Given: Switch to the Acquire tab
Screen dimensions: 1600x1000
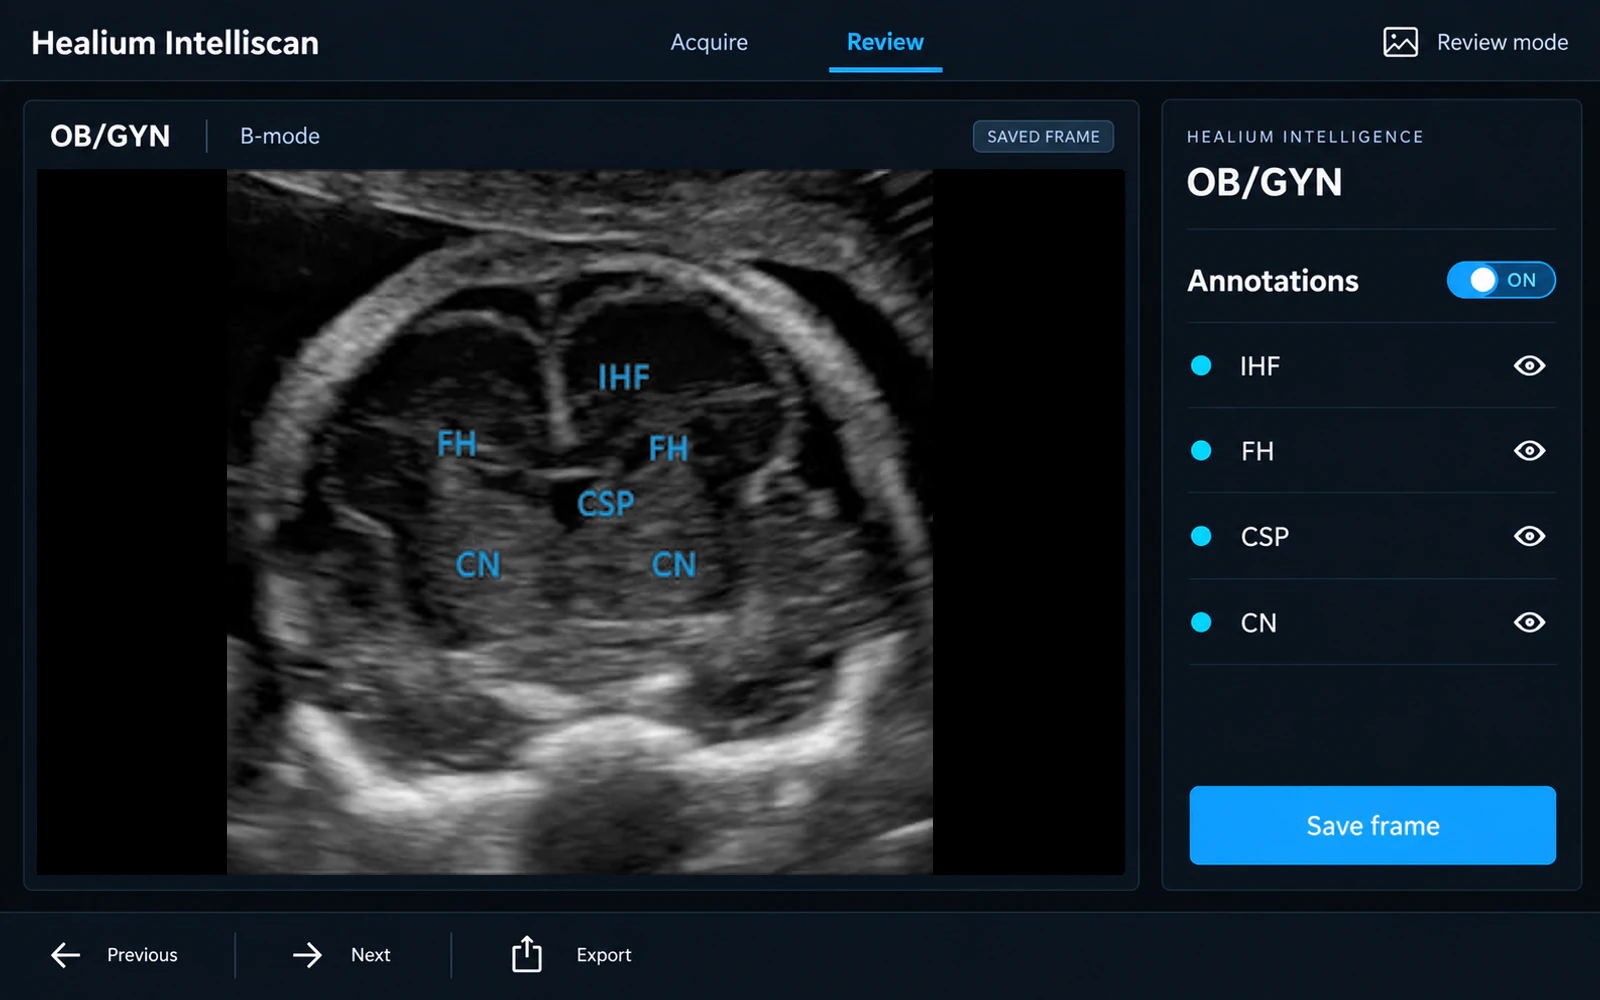Looking at the screenshot, I should pyautogui.click(x=709, y=42).
